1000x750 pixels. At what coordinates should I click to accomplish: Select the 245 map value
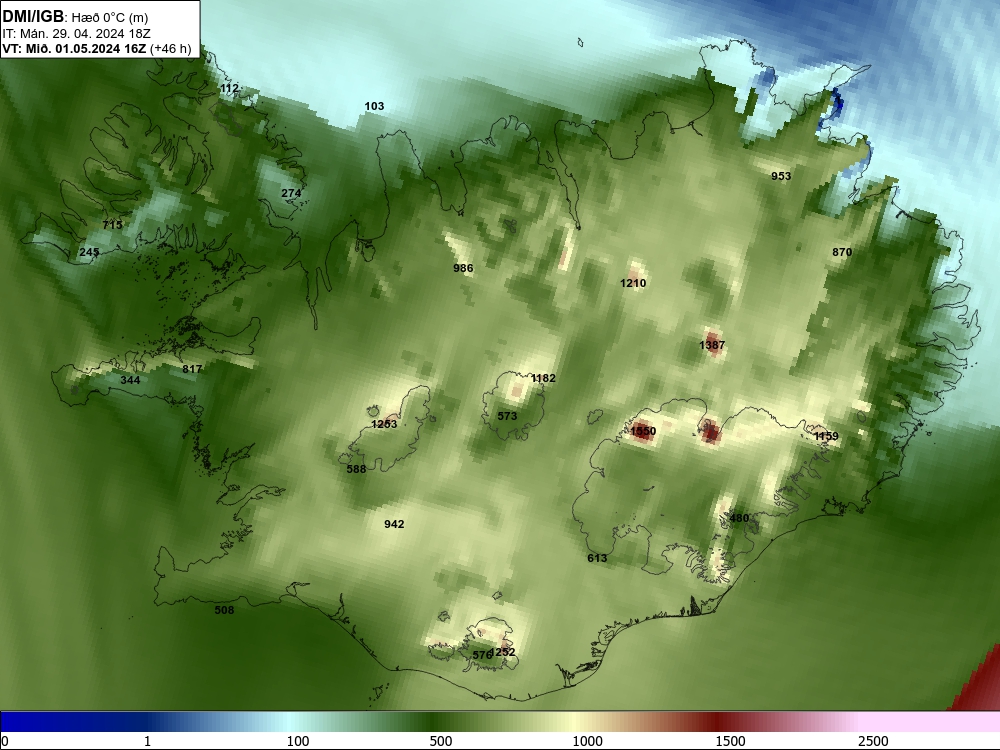(89, 253)
